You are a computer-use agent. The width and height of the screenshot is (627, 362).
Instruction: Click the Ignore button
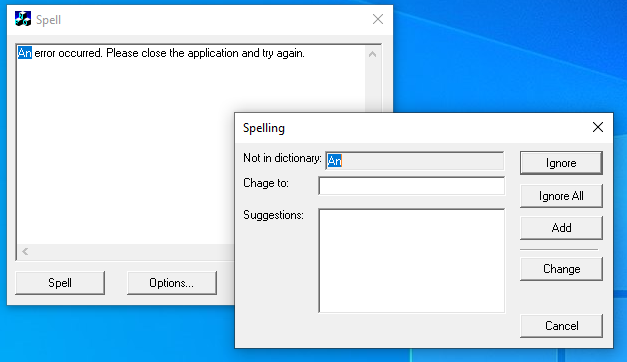561,163
